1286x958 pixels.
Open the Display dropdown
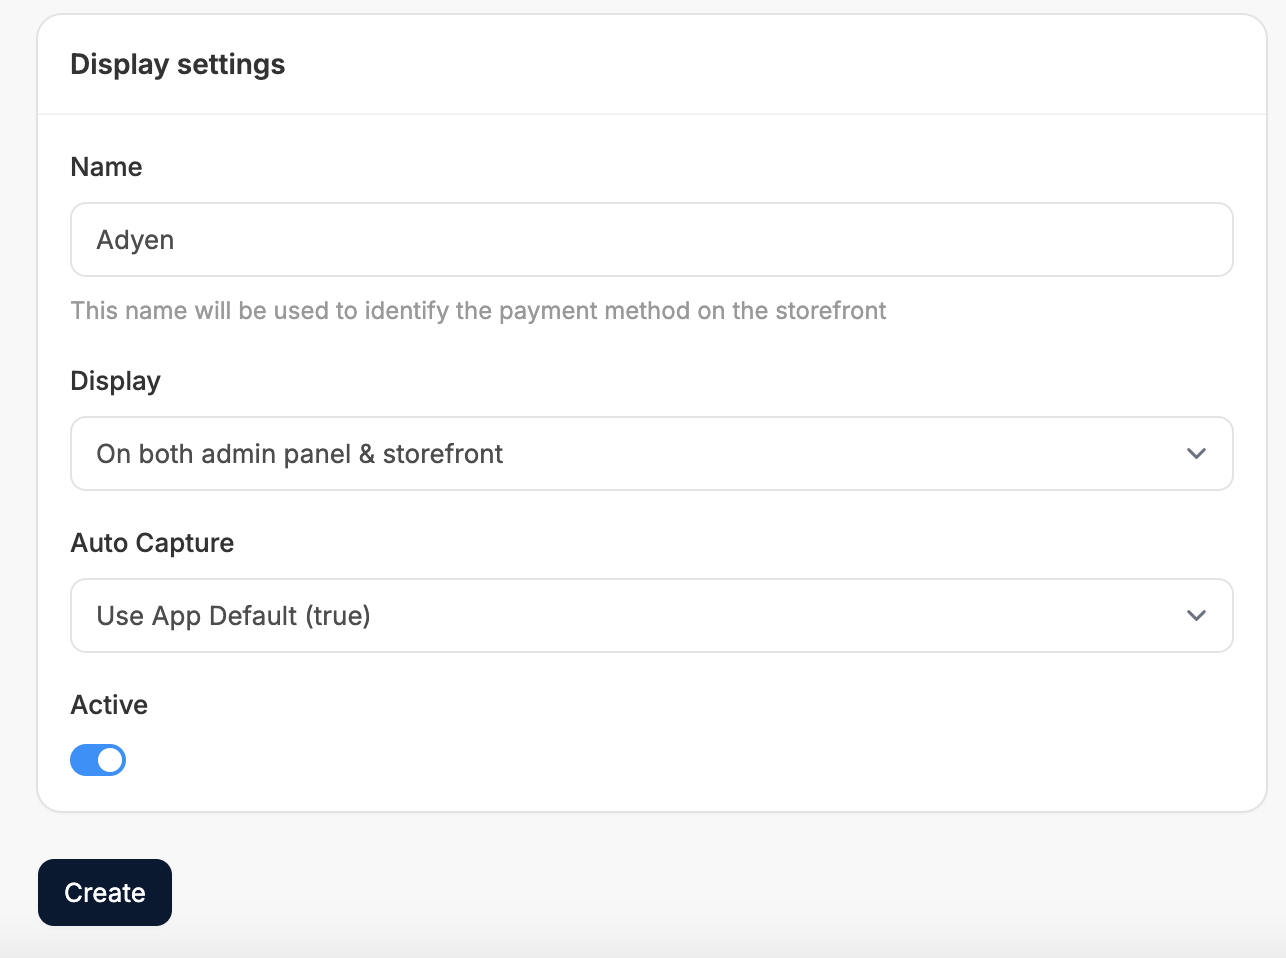pyautogui.click(x=652, y=454)
